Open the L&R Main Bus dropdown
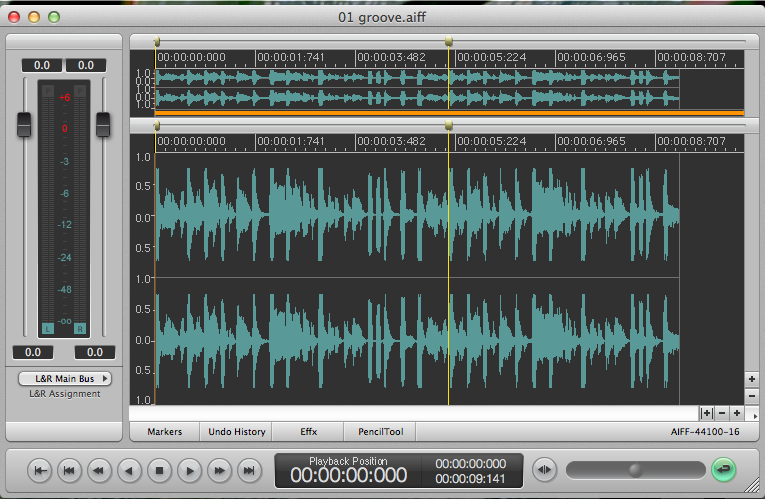 65,379
